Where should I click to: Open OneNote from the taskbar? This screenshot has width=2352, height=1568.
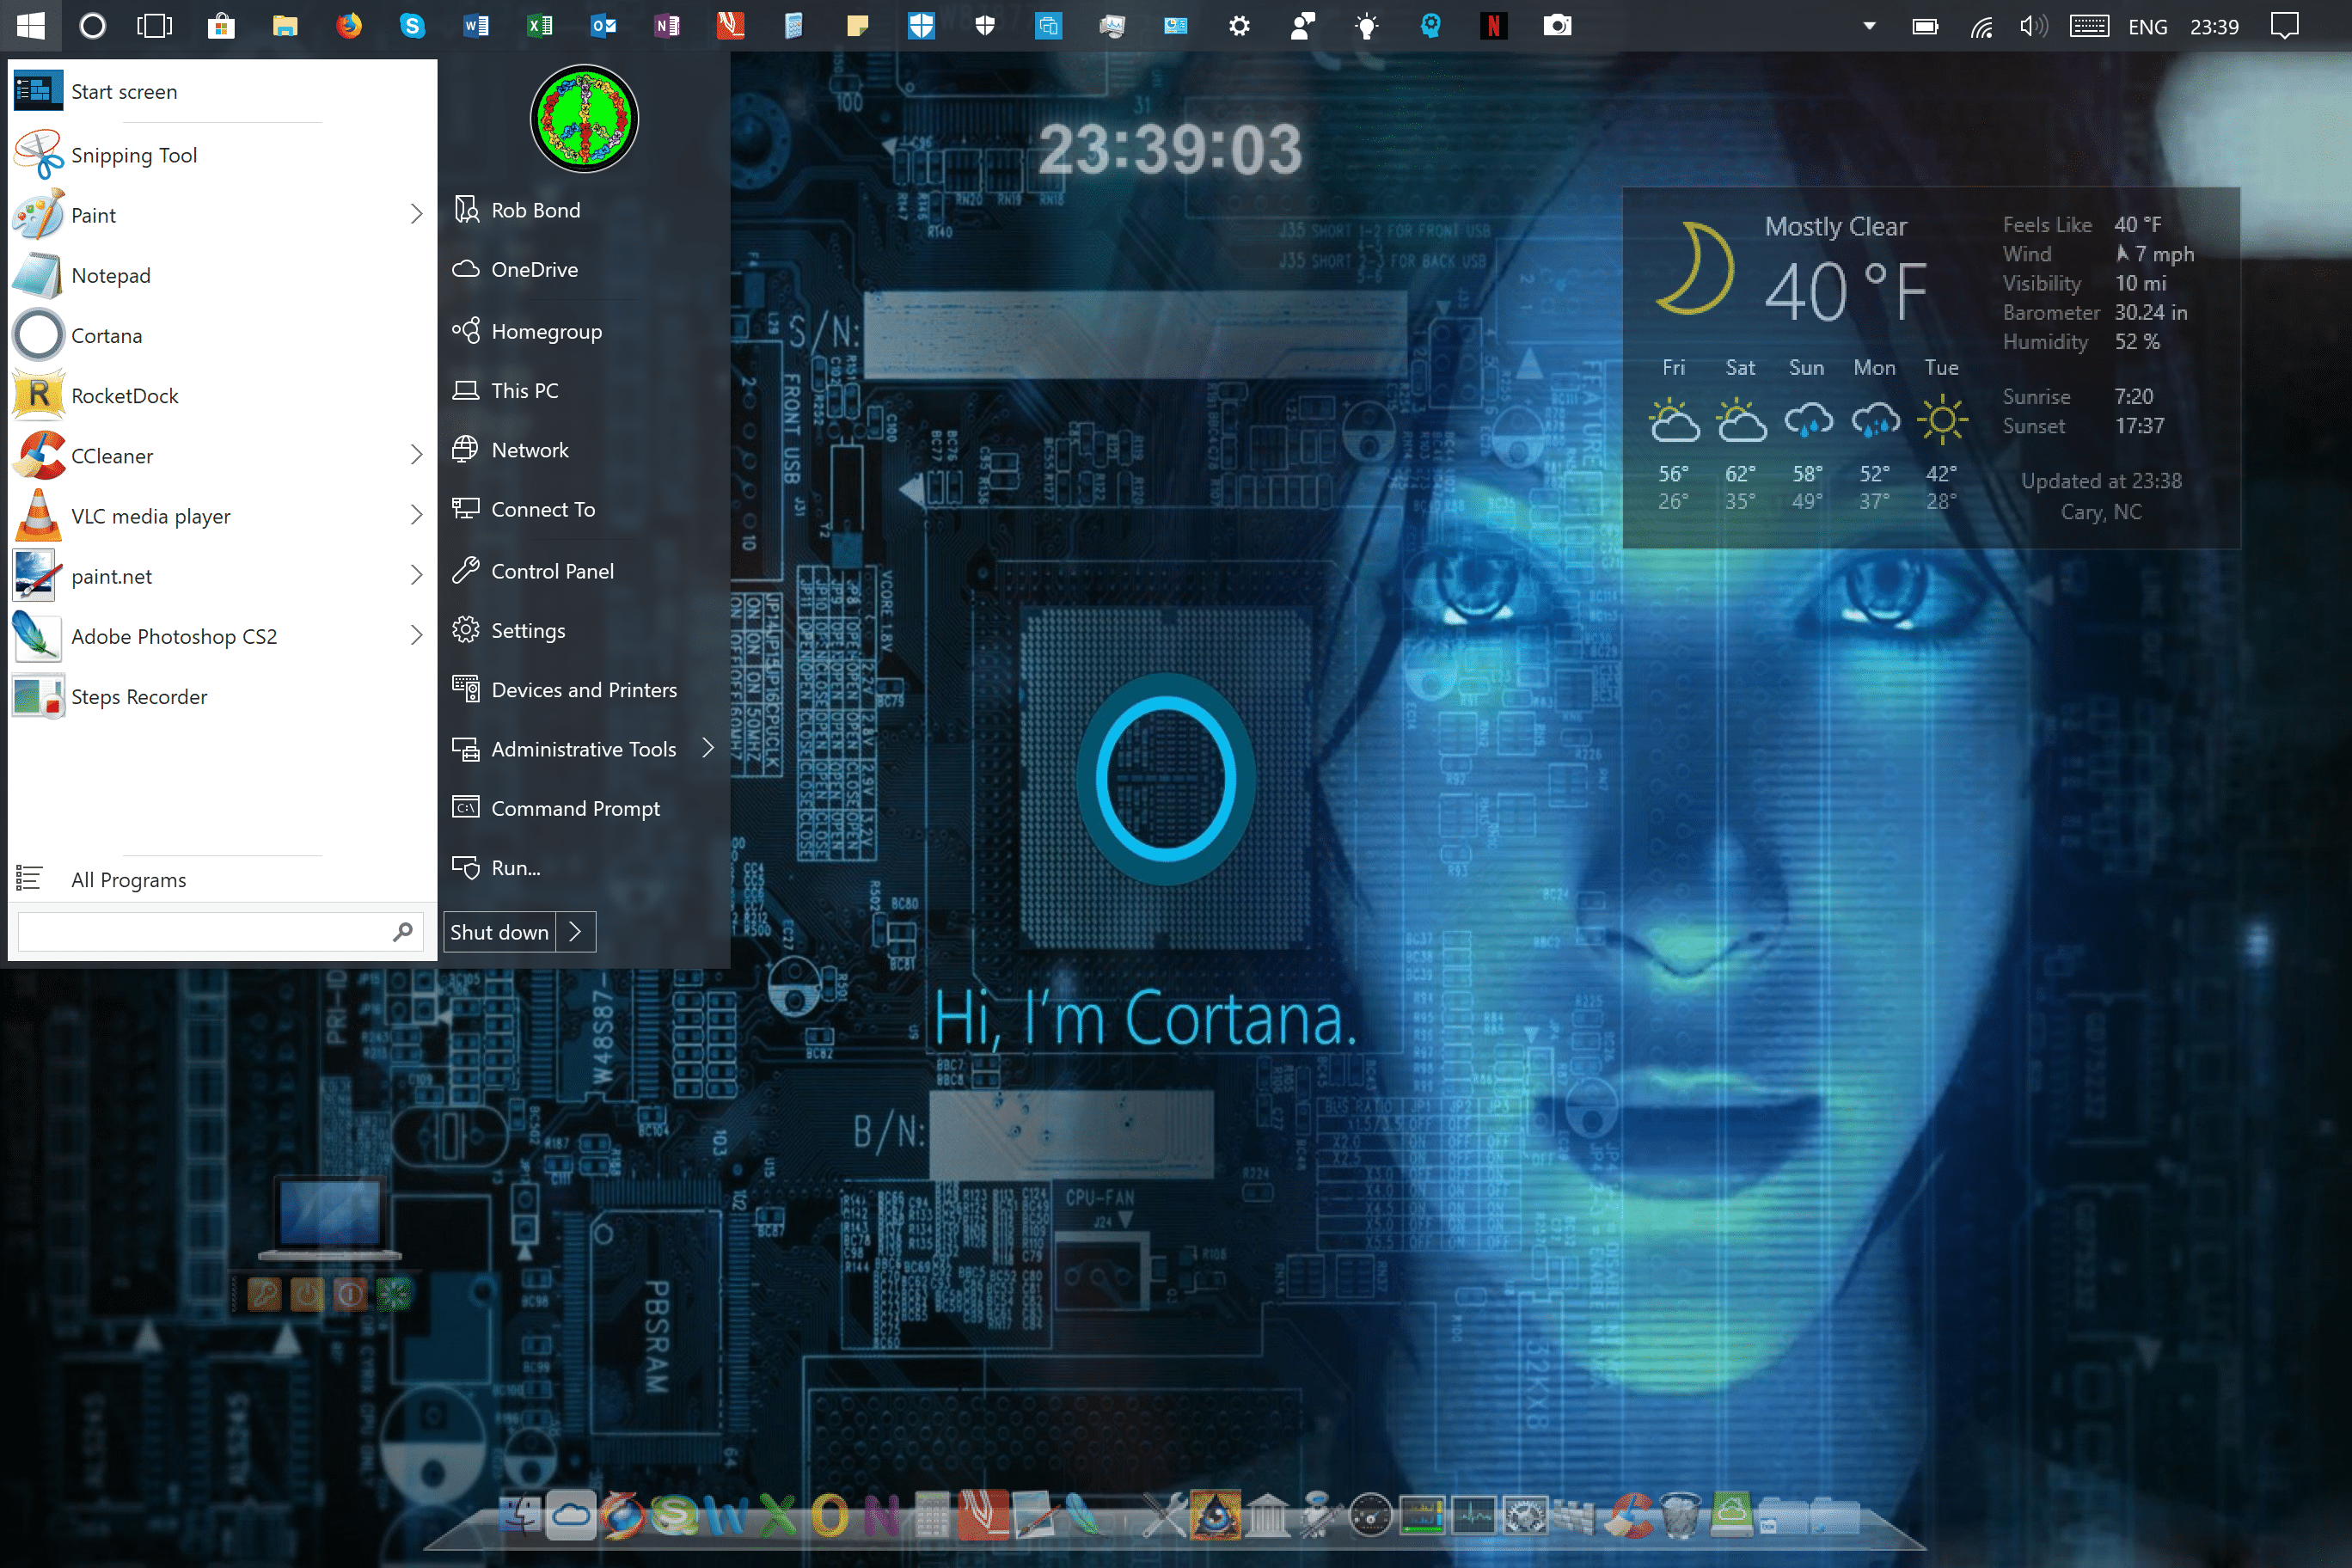click(x=667, y=26)
